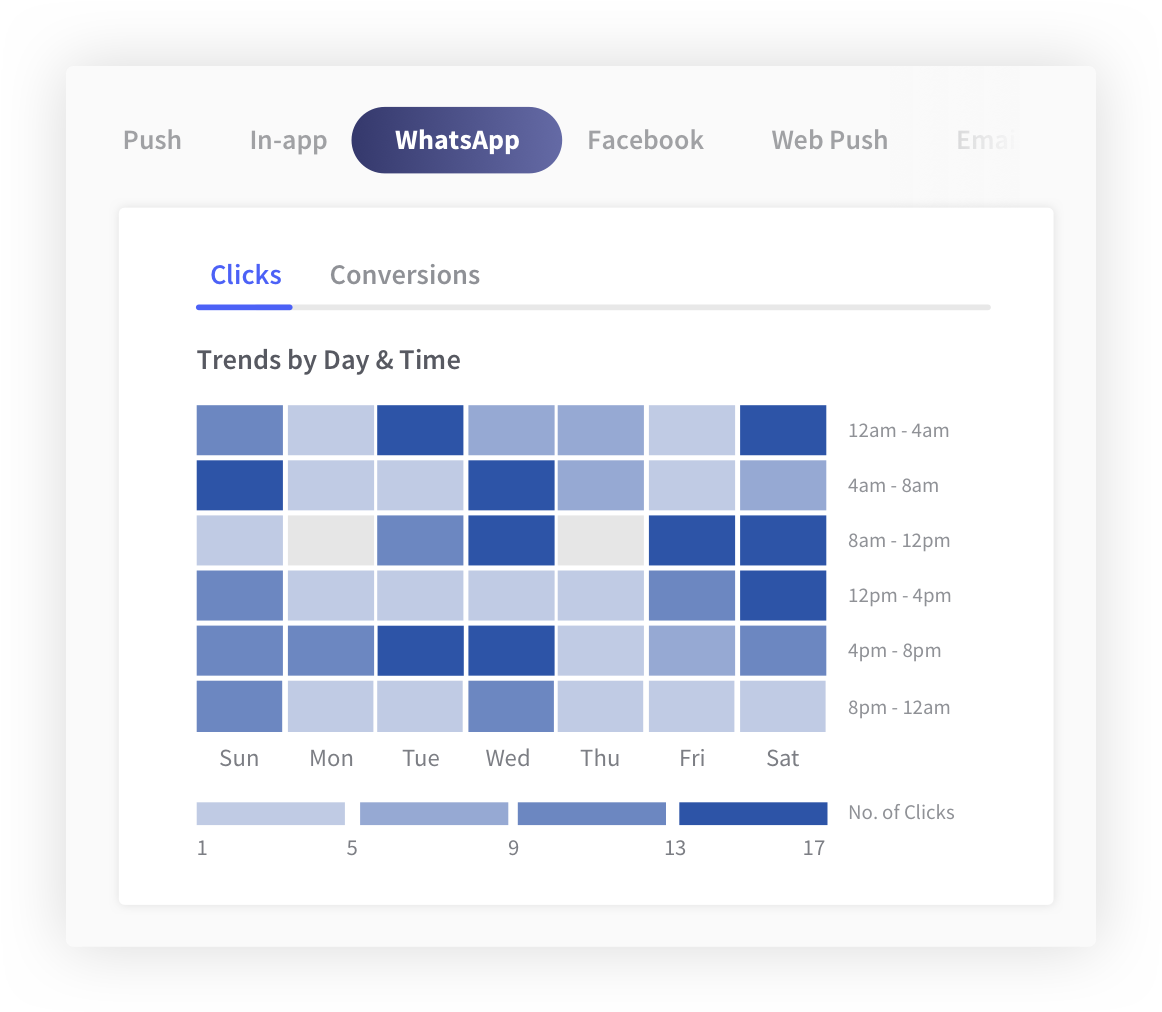Pick the Tue 4pm - 8pm heatmap cell

click(420, 650)
